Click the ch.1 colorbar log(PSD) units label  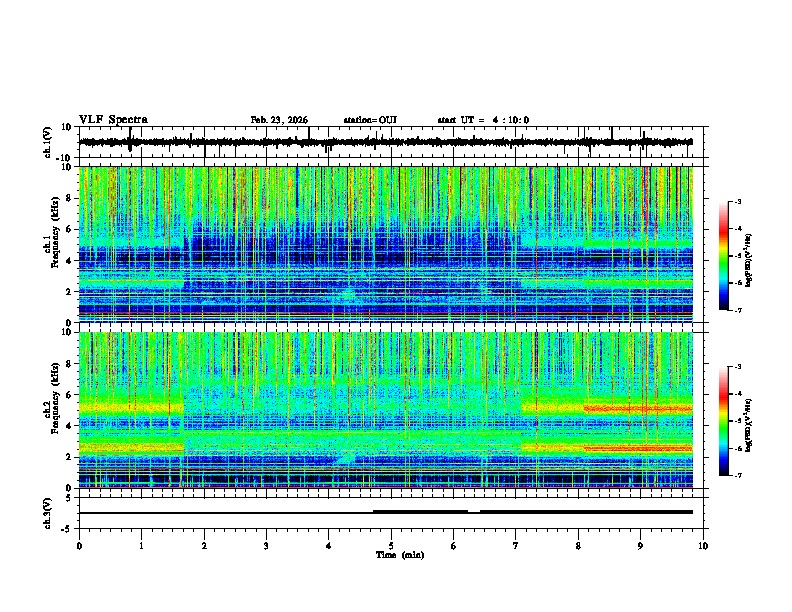(749, 260)
